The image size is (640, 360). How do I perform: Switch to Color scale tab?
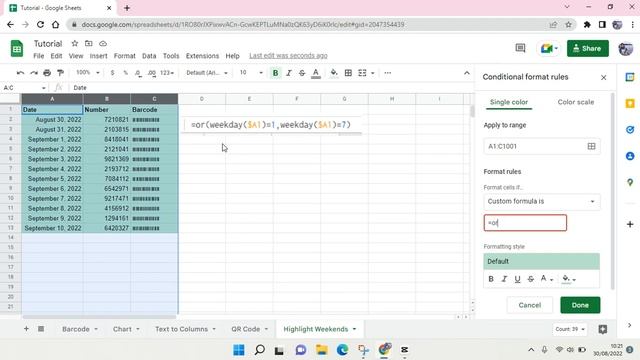click(576, 102)
